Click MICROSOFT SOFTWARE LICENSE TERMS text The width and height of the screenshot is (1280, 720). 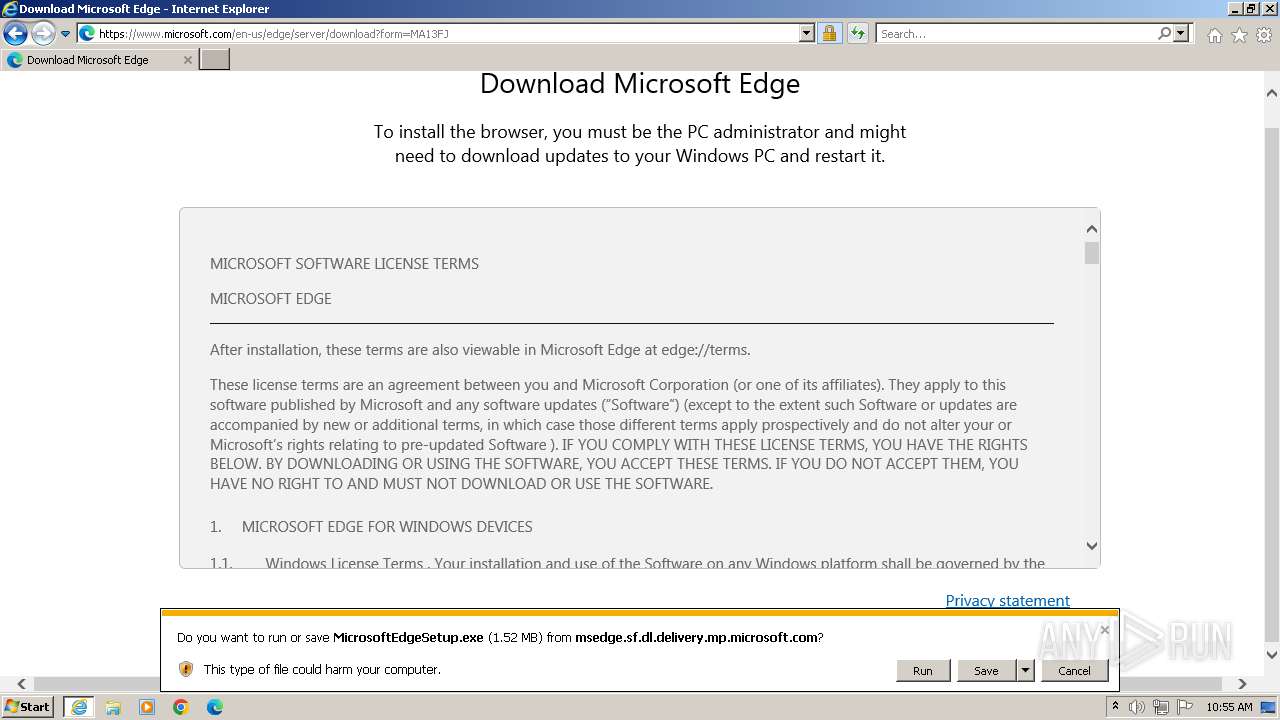(344, 264)
